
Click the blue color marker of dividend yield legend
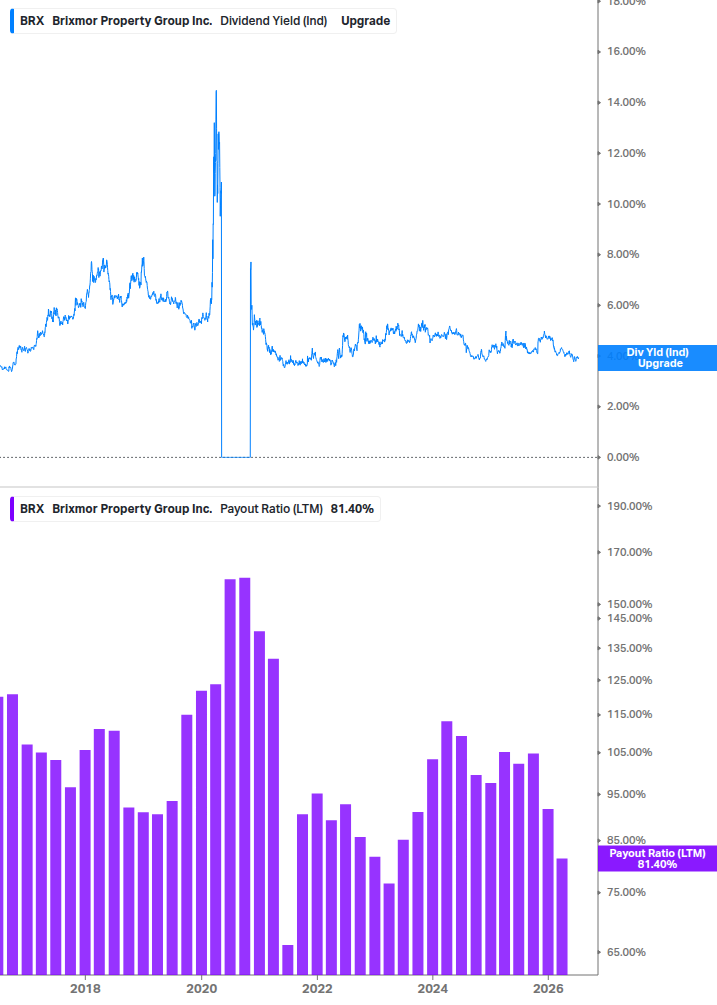pos(12,21)
